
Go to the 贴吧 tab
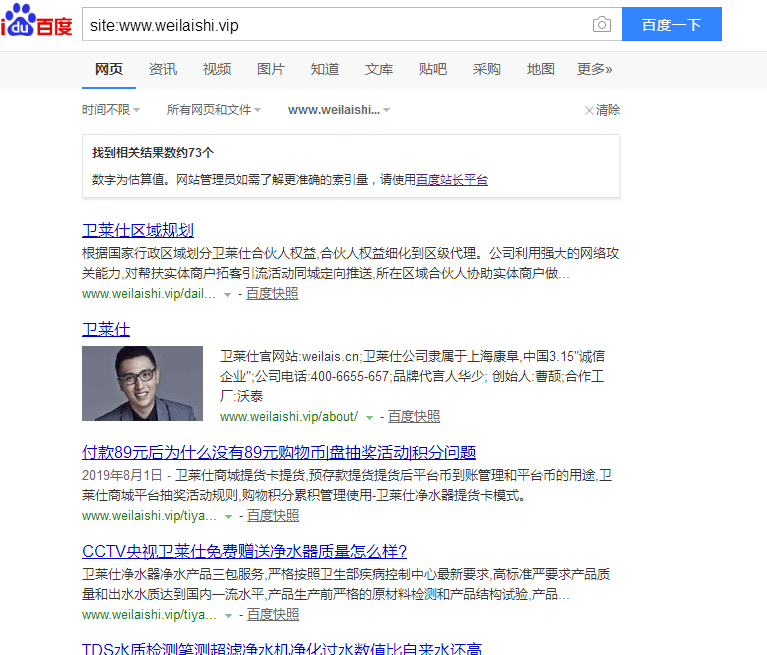432,69
